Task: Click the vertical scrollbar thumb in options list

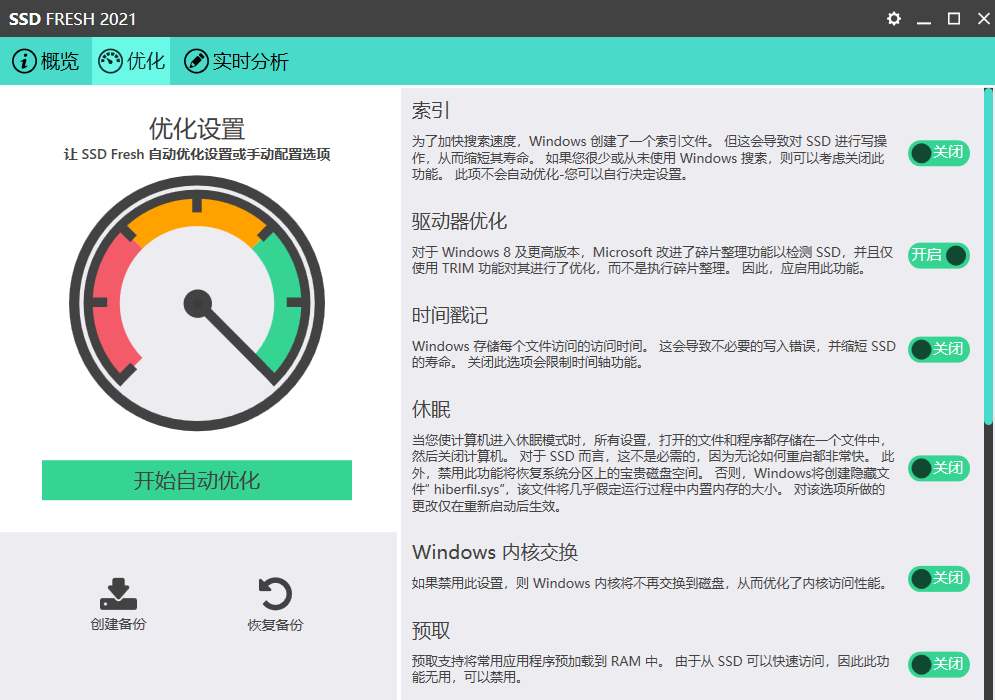Action: tap(988, 256)
